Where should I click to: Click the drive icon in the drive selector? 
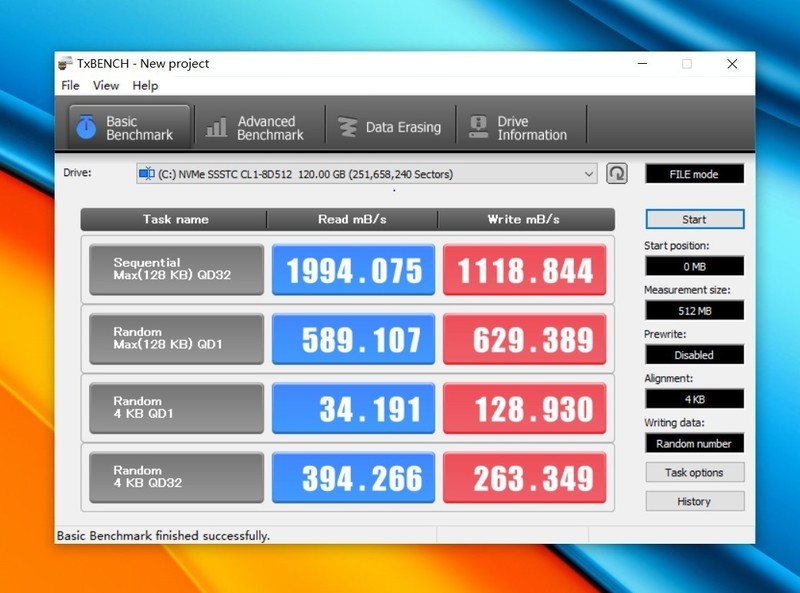pyautogui.click(x=146, y=174)
